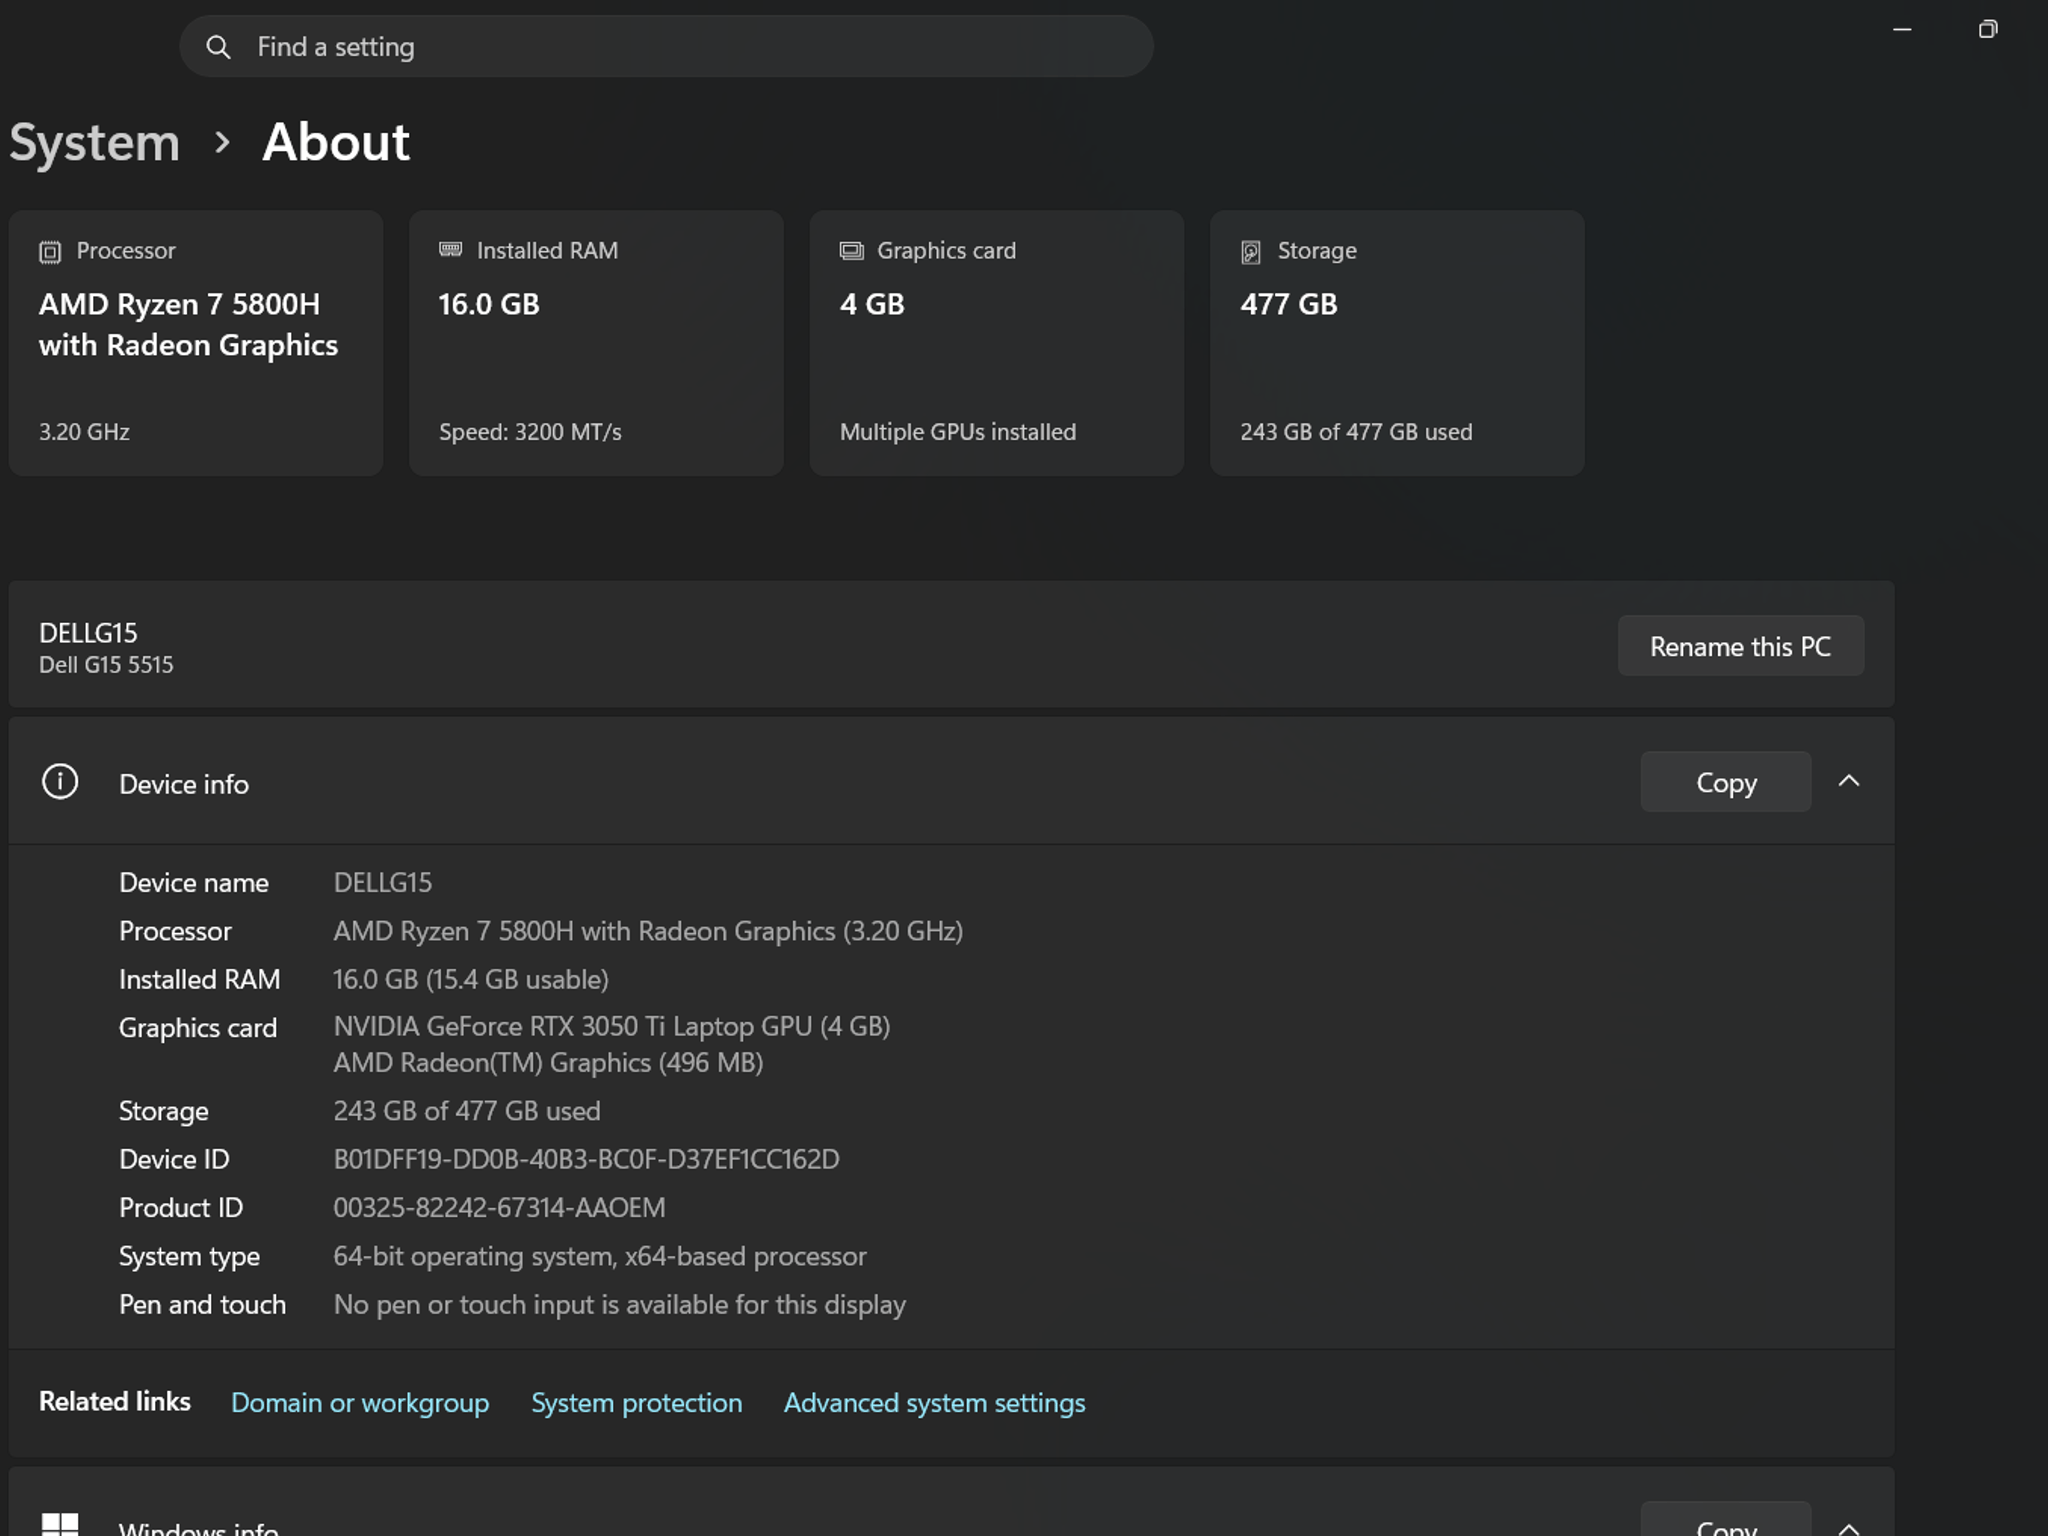Viewport: 2048px width, 1536px height.
Task: Click the Windows logo icon
Action: click(60, 1523)
